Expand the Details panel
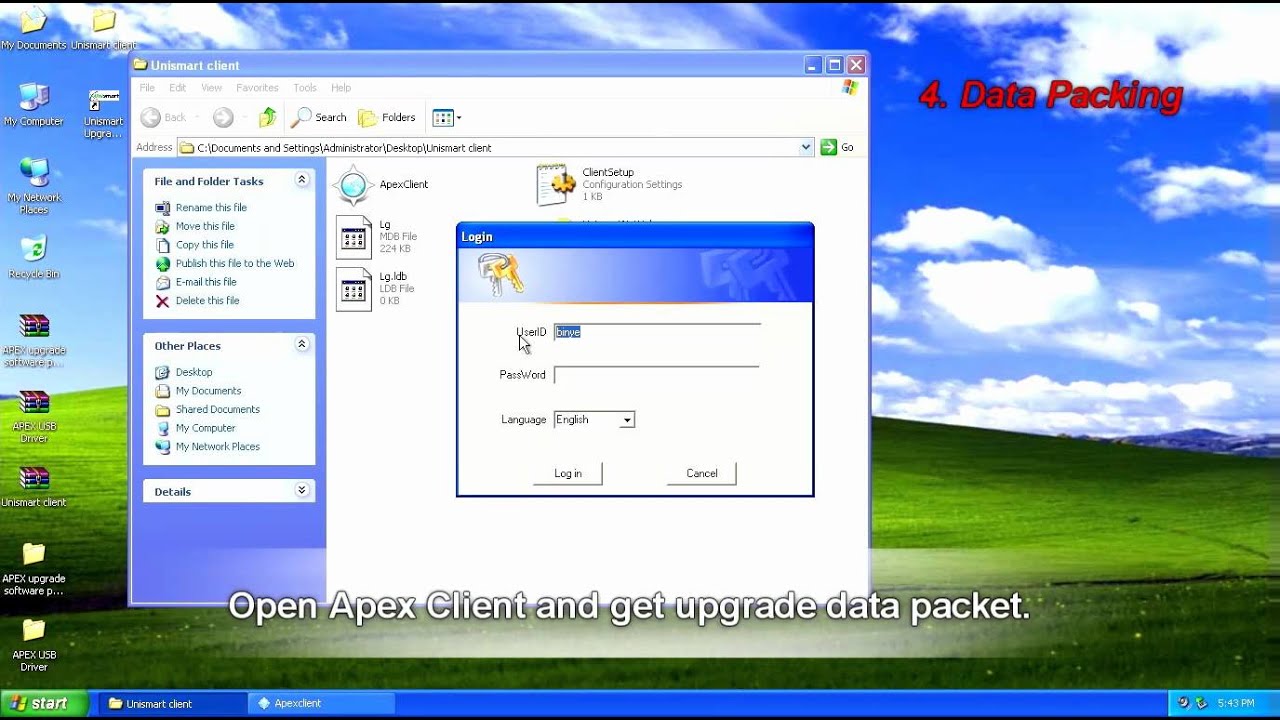1280x720 pixels. click(301, 491)
